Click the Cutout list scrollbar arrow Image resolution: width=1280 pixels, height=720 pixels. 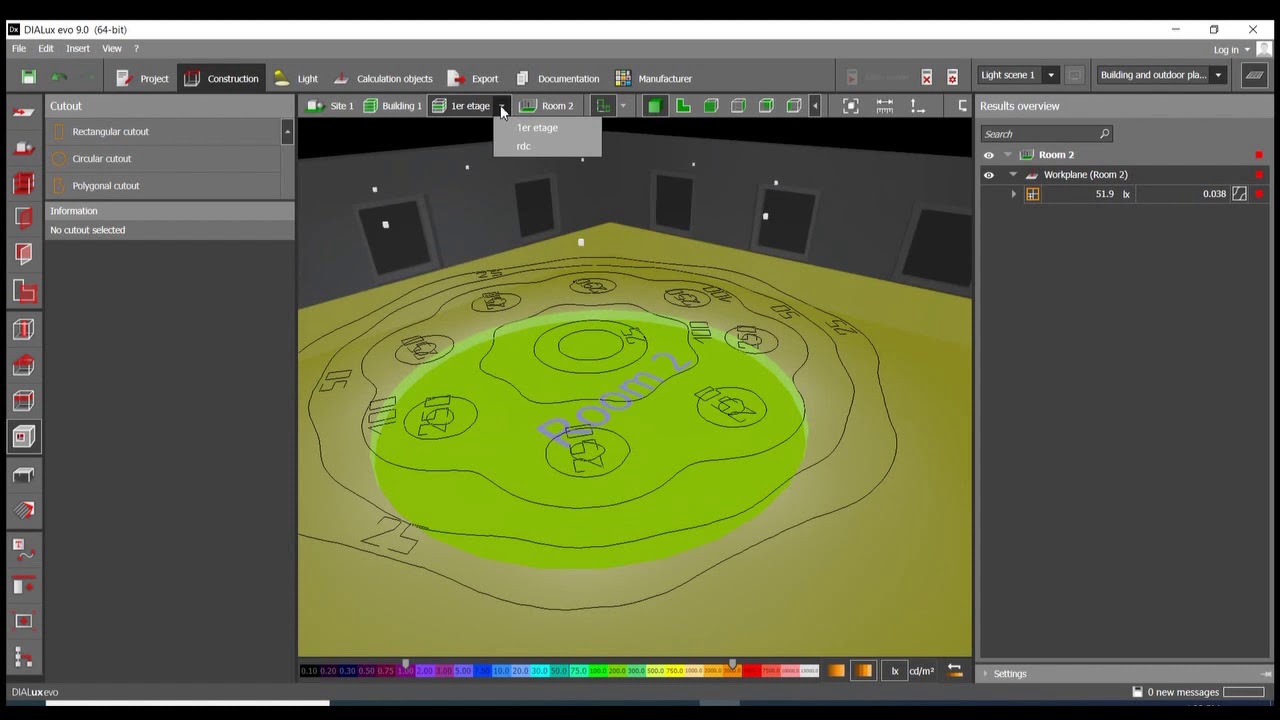(288, 131)
